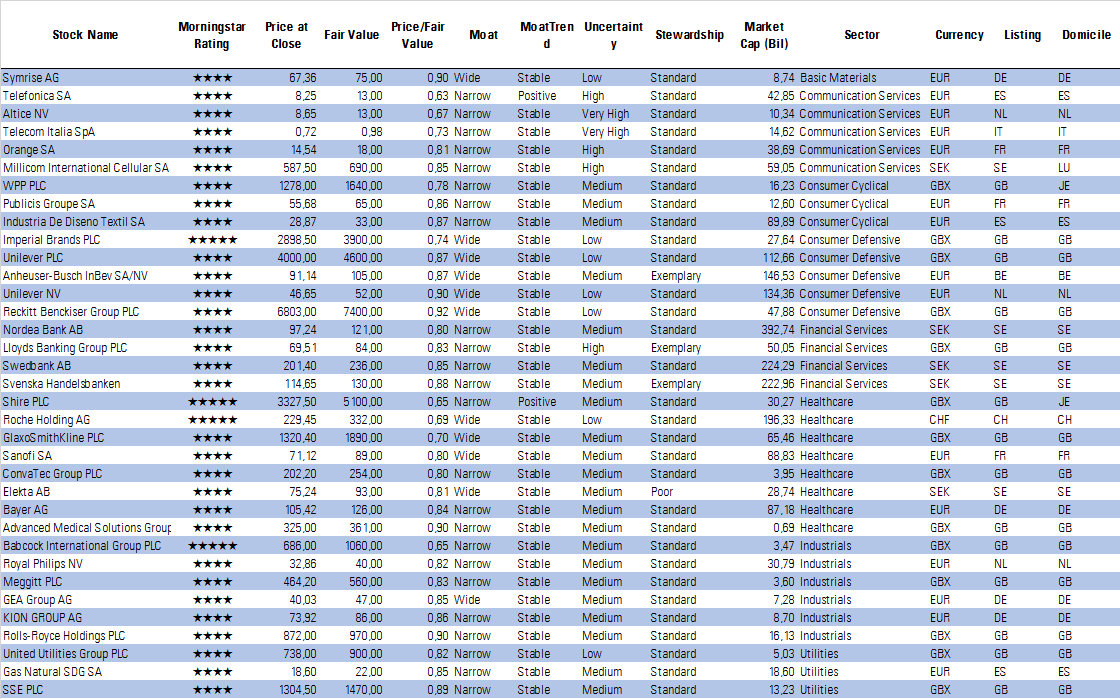The height and width of the screenshot is (699, 1120).
Task: Select the Positive moat trend cell for Telefonica SA
Action: click(x=537, y=96)
